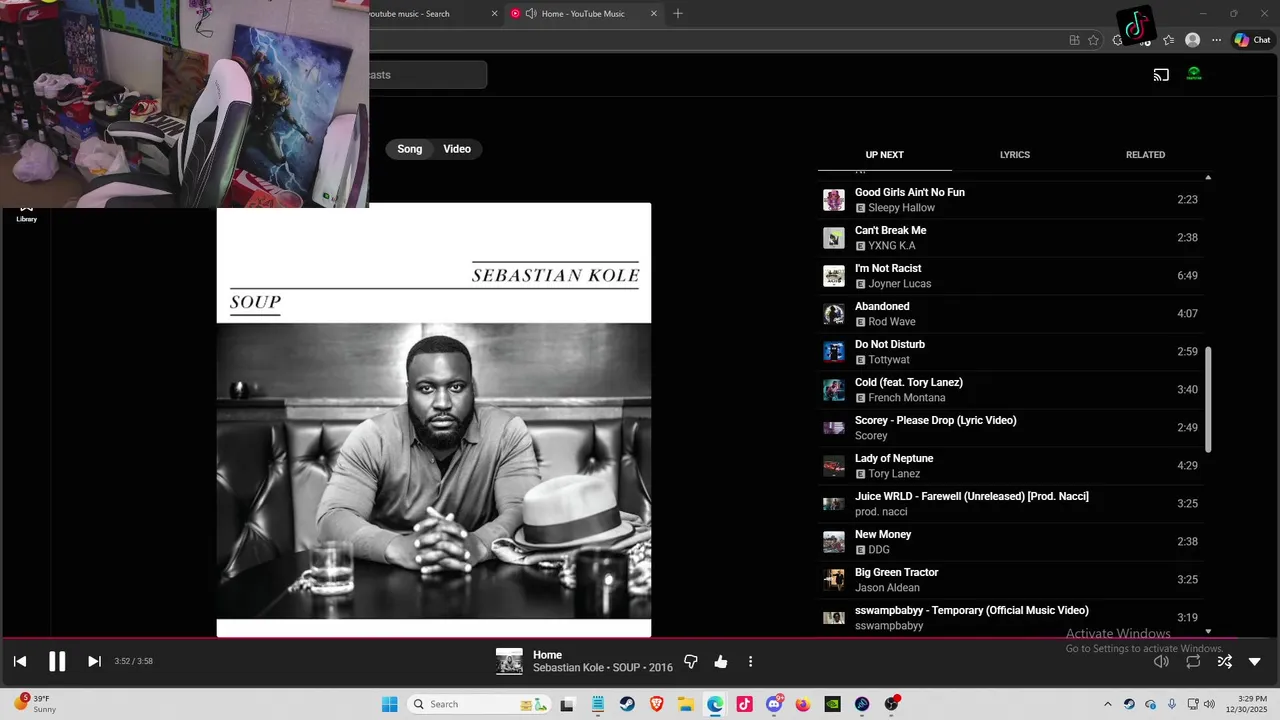Play sswampbabyy - Temporary music video
1280x720 pixels.
pos(1010,618)
